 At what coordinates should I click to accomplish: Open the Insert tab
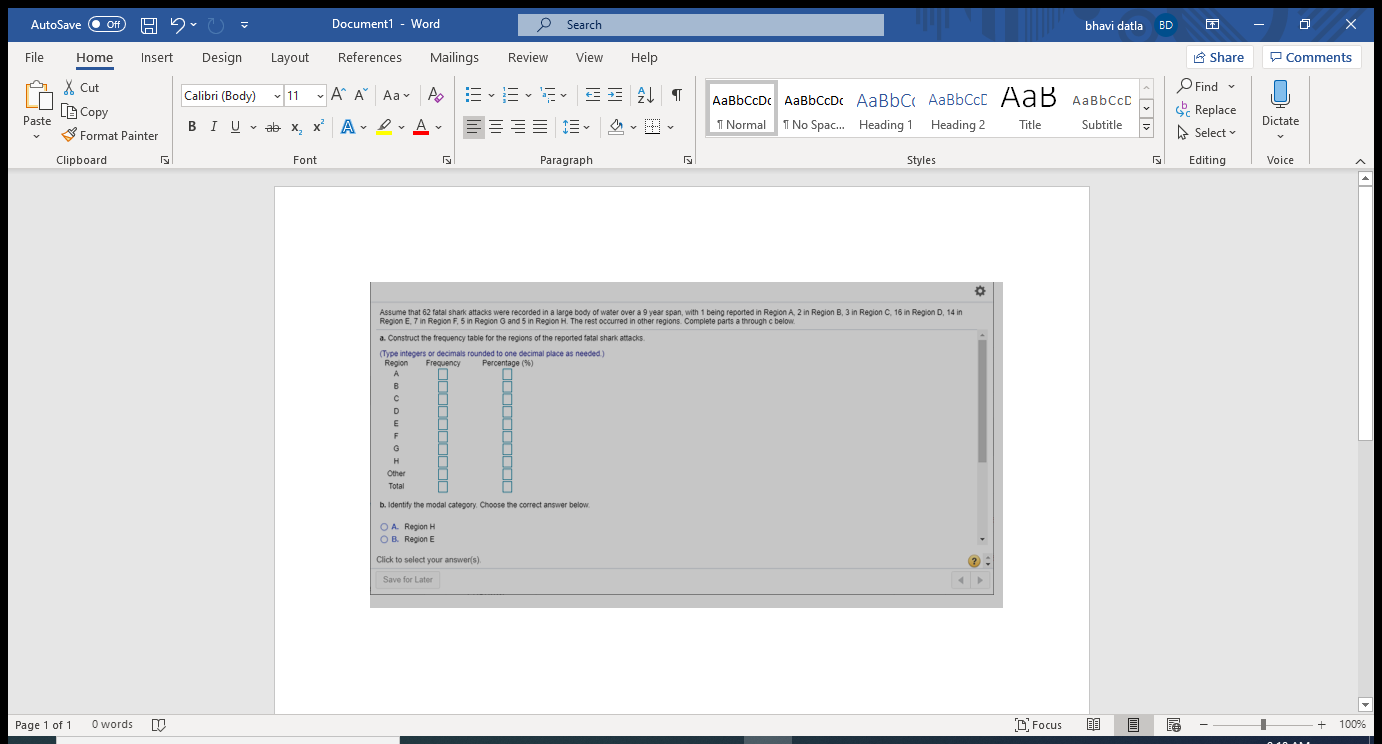157,58
